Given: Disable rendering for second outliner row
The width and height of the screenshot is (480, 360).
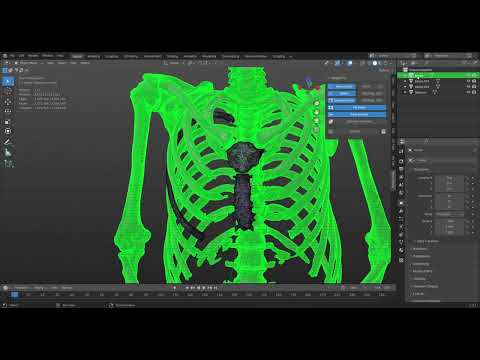Looking at the screenshot, I should [x=474, y=81].
